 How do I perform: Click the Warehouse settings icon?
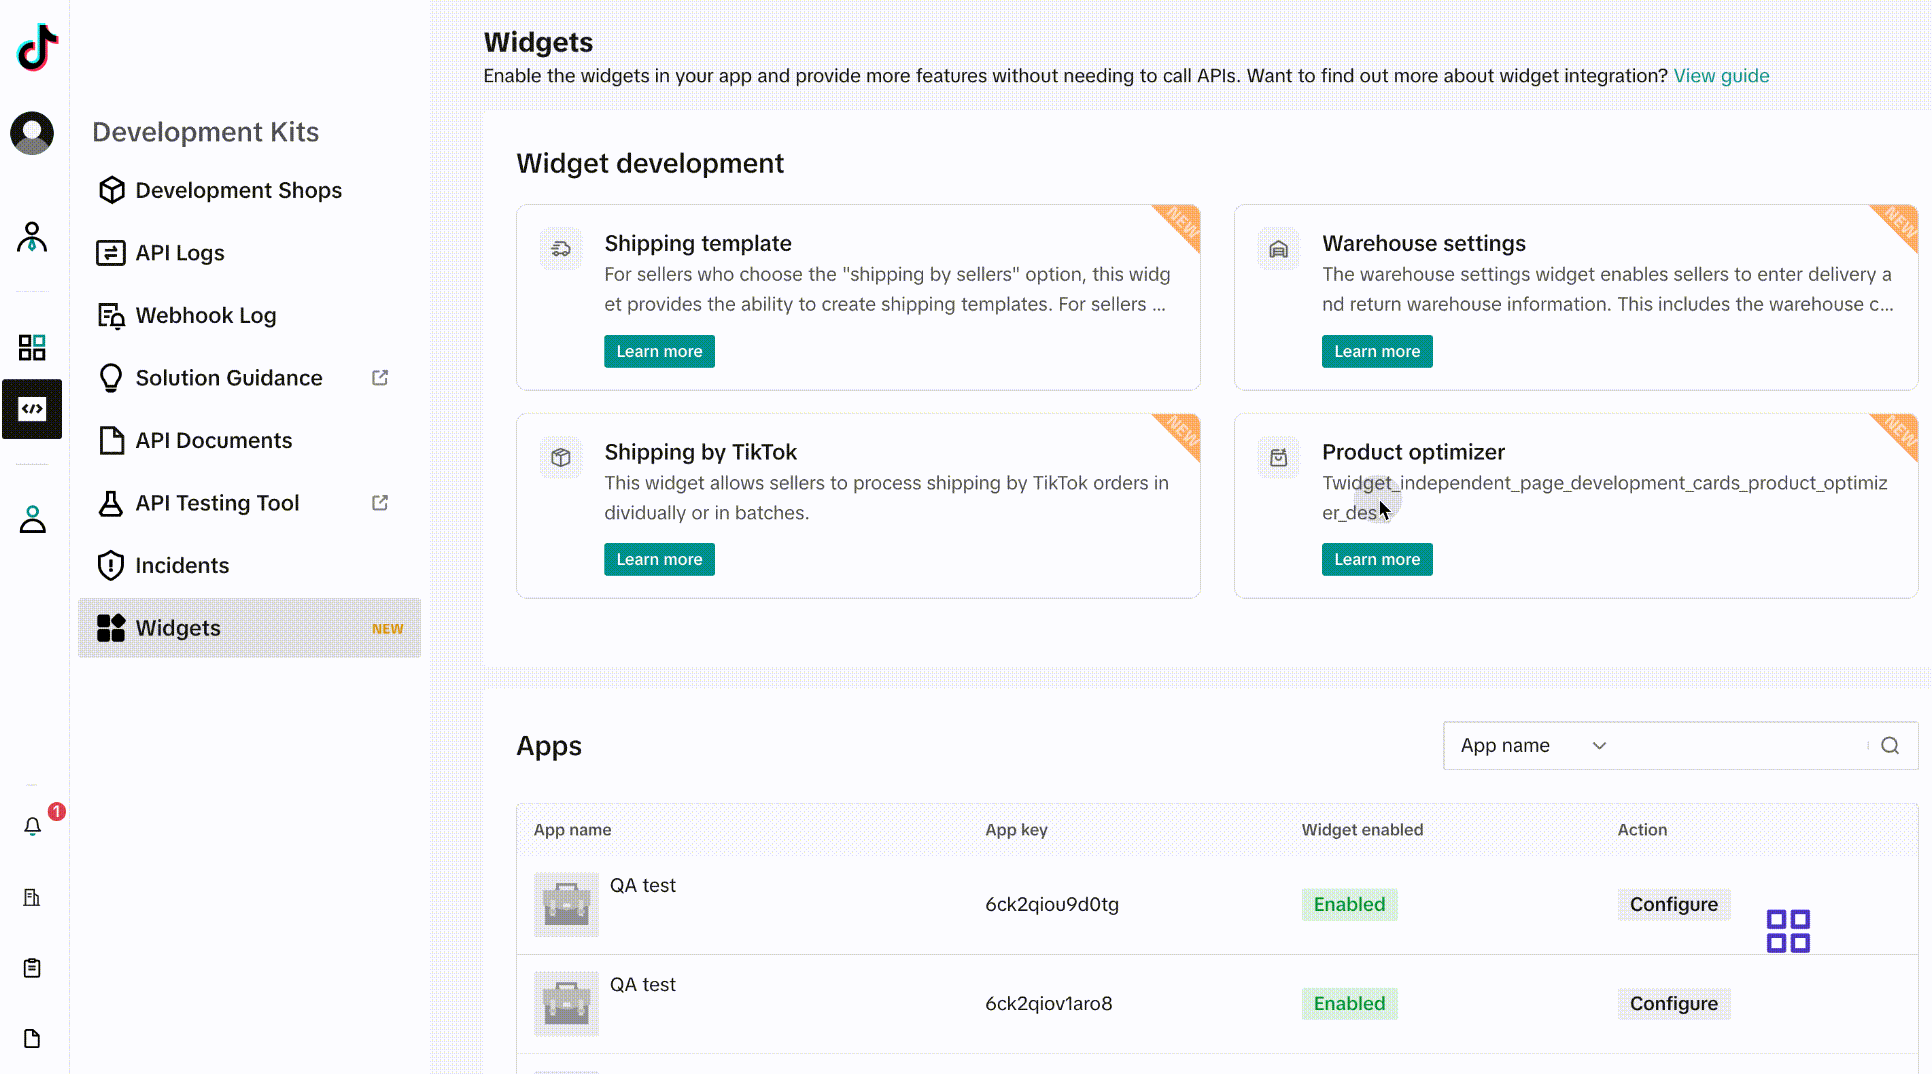[x=1278, y=249]
